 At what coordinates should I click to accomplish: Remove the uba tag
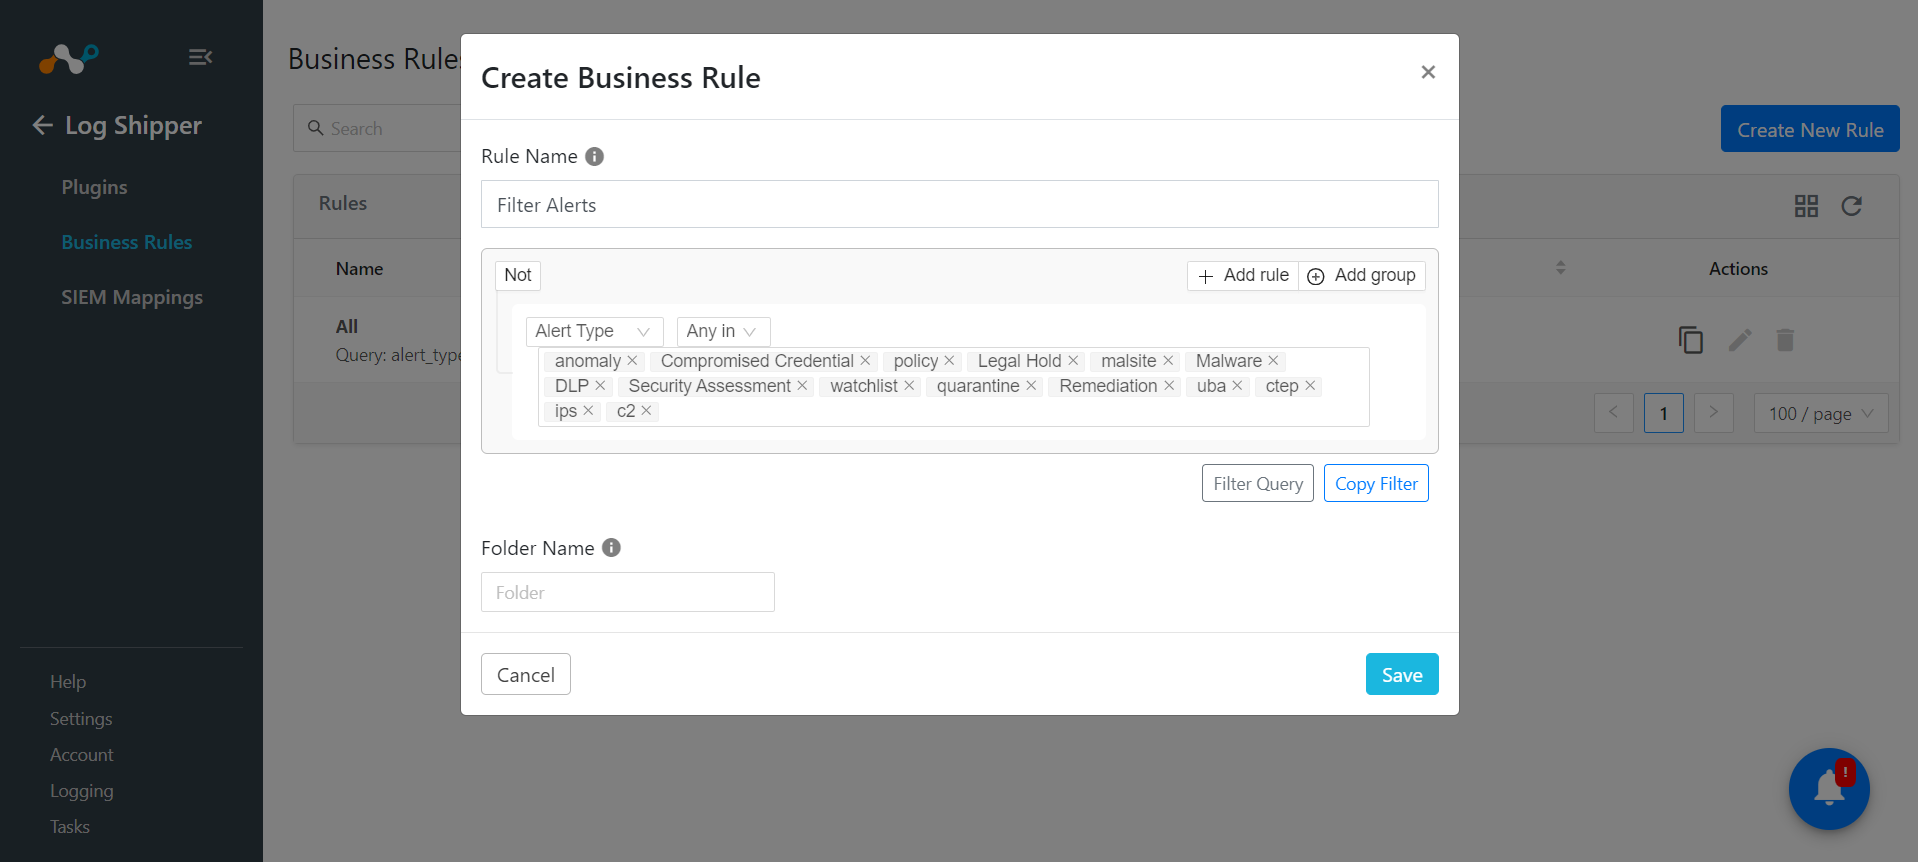1237,386
